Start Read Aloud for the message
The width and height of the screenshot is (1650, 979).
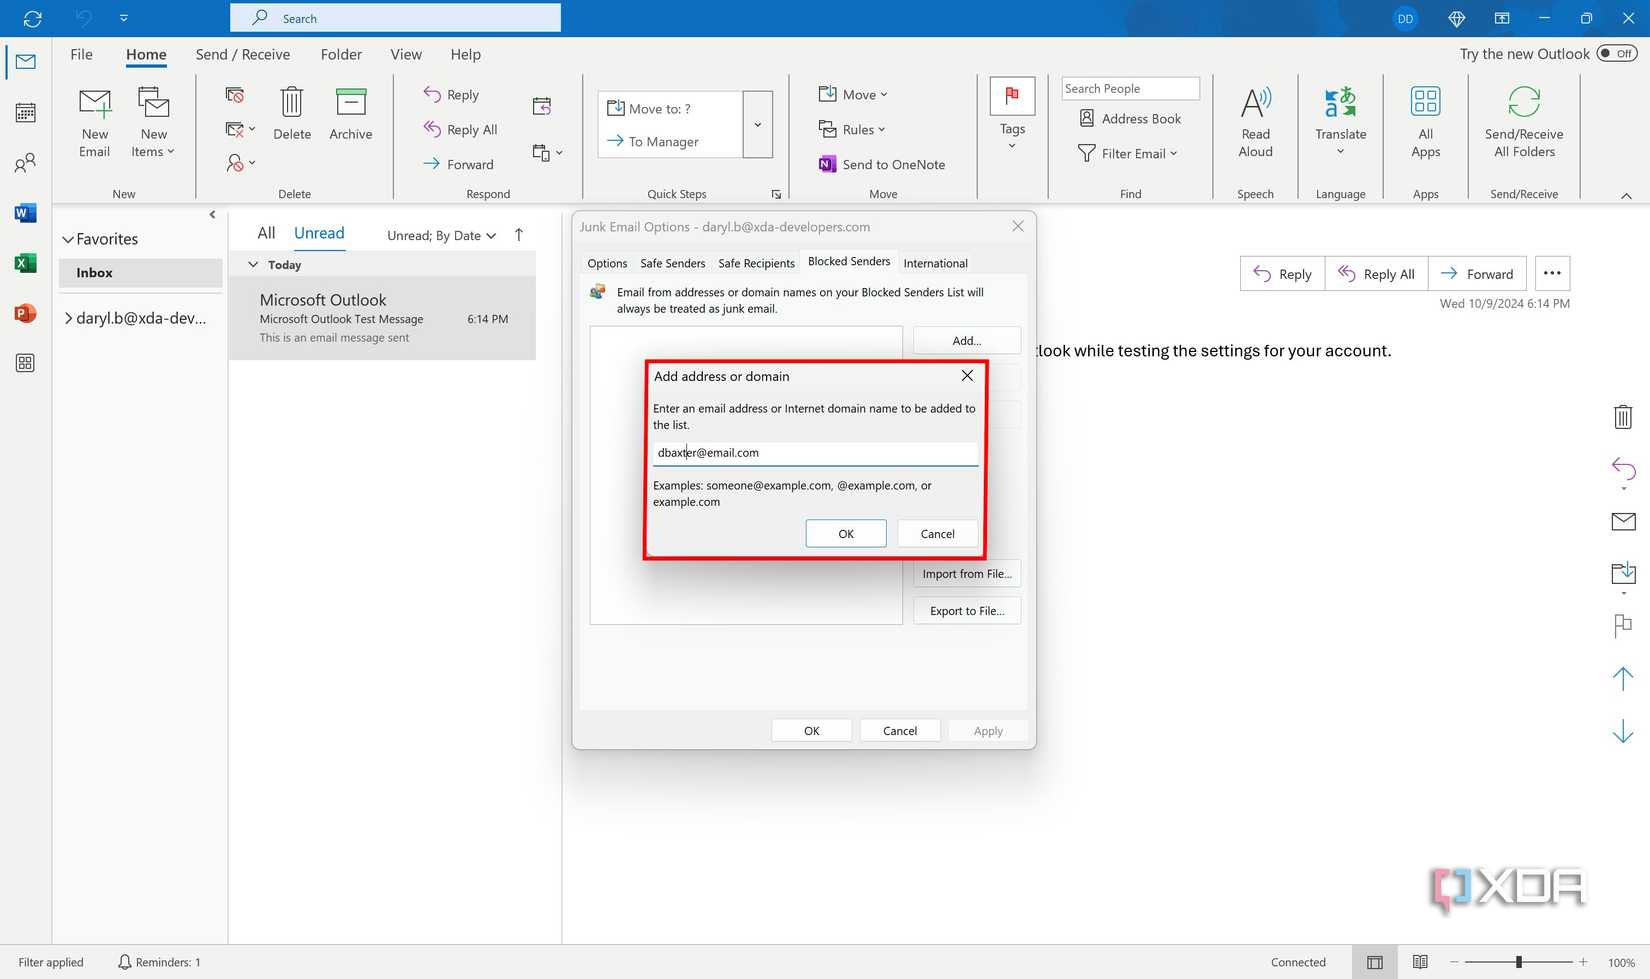click(1254, 120)
